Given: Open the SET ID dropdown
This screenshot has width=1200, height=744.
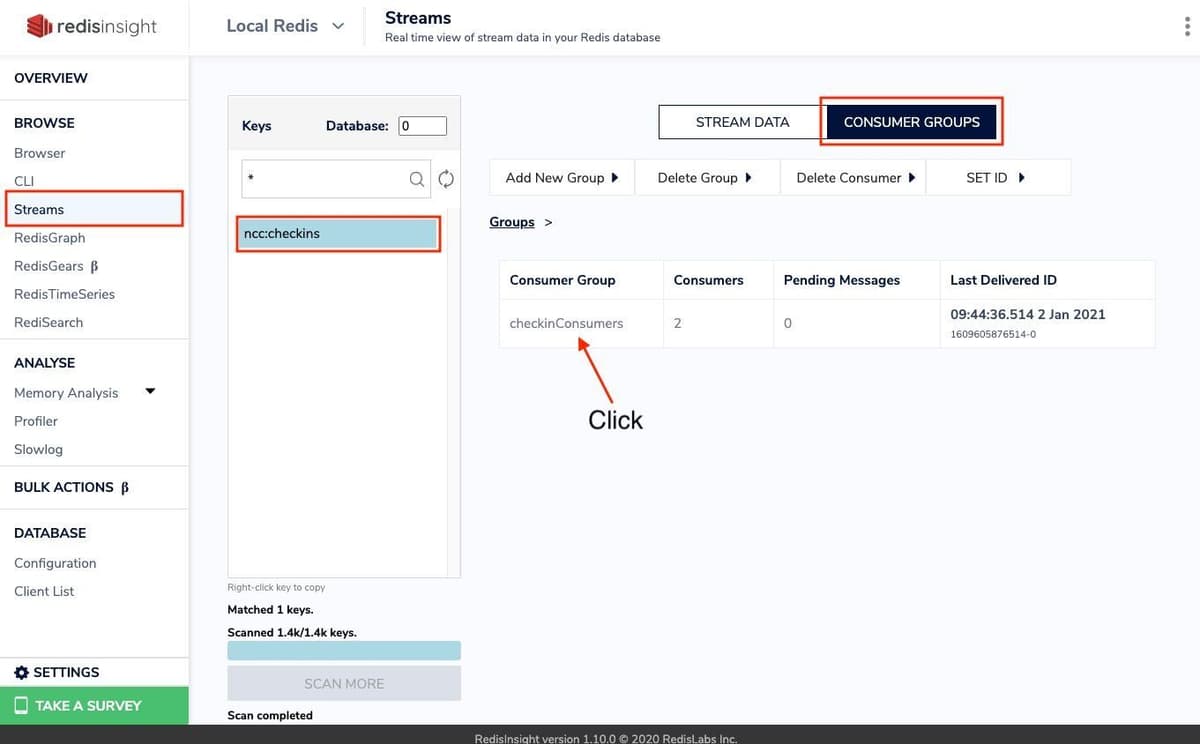Looking at the screenshot, I should (x=996, y=177).
